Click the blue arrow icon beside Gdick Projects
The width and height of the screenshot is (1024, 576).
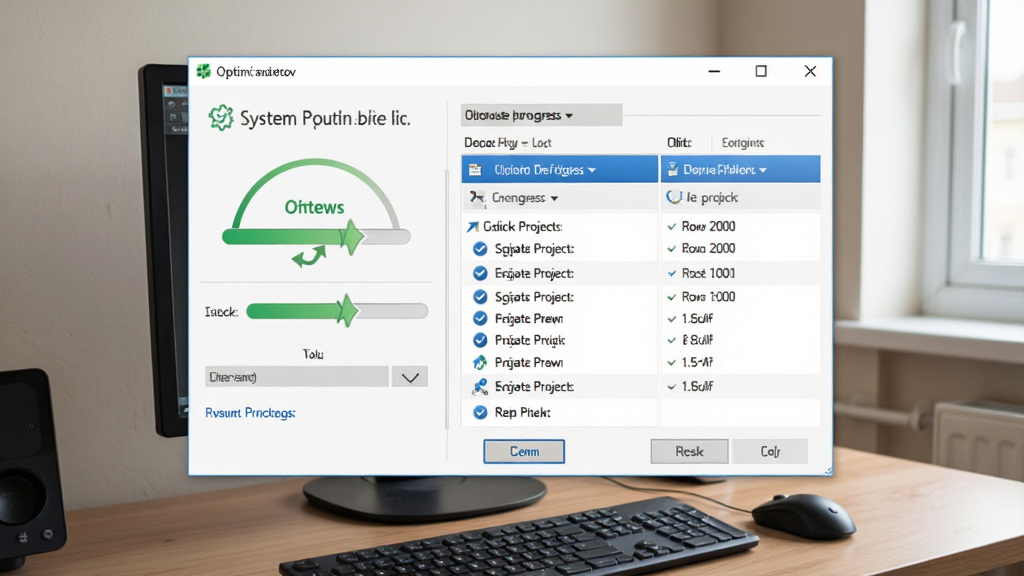coord(473,227)
